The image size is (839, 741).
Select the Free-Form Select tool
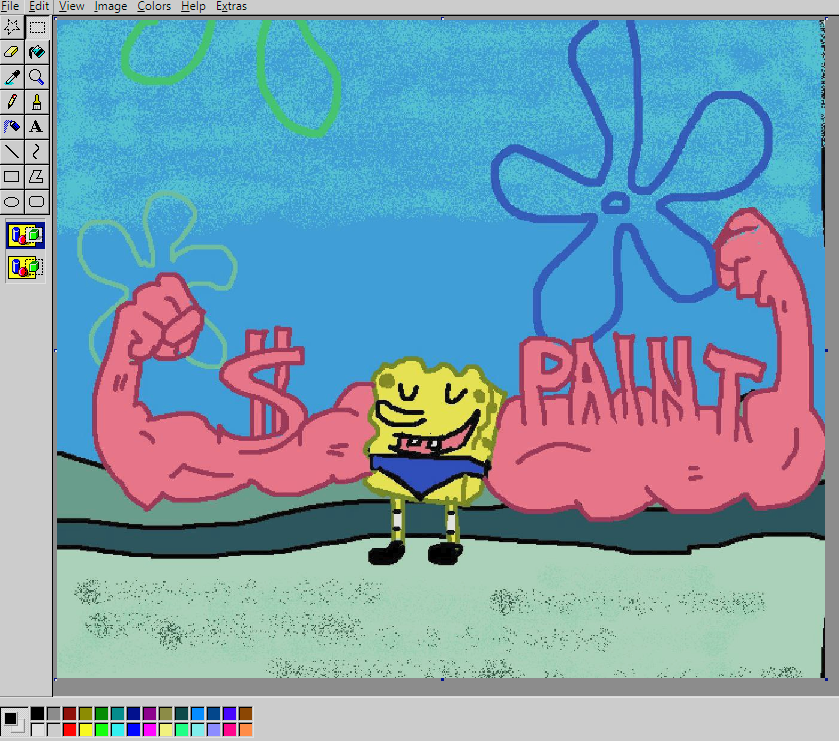tap(12, 28)
